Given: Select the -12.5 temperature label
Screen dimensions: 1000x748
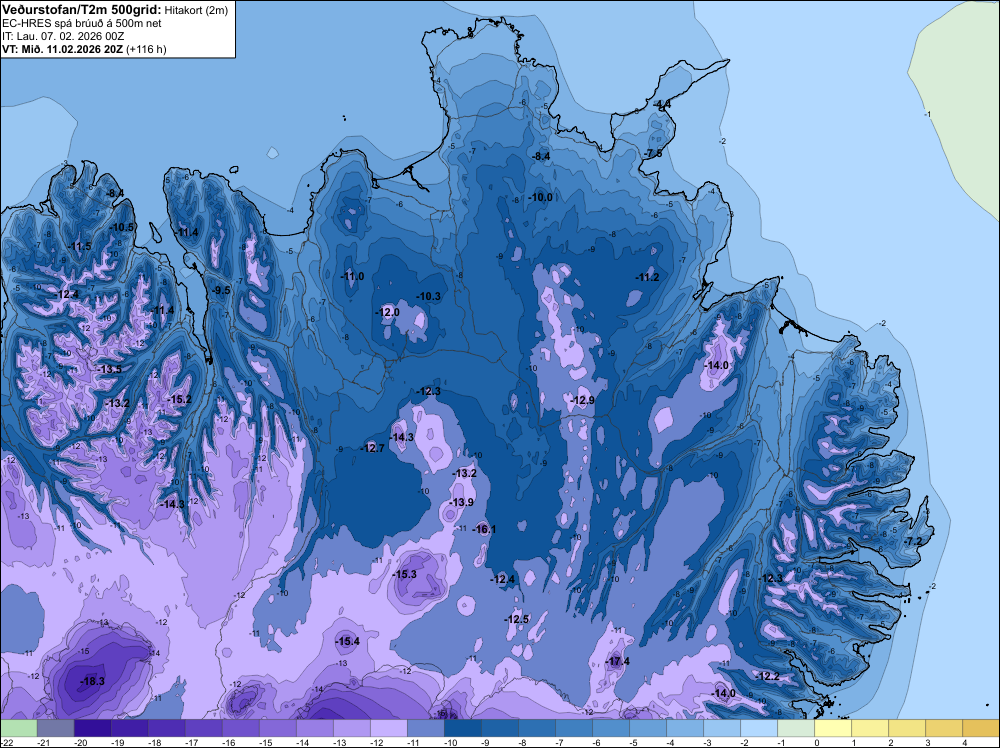Looking at the screenshot, I should 517,619.
